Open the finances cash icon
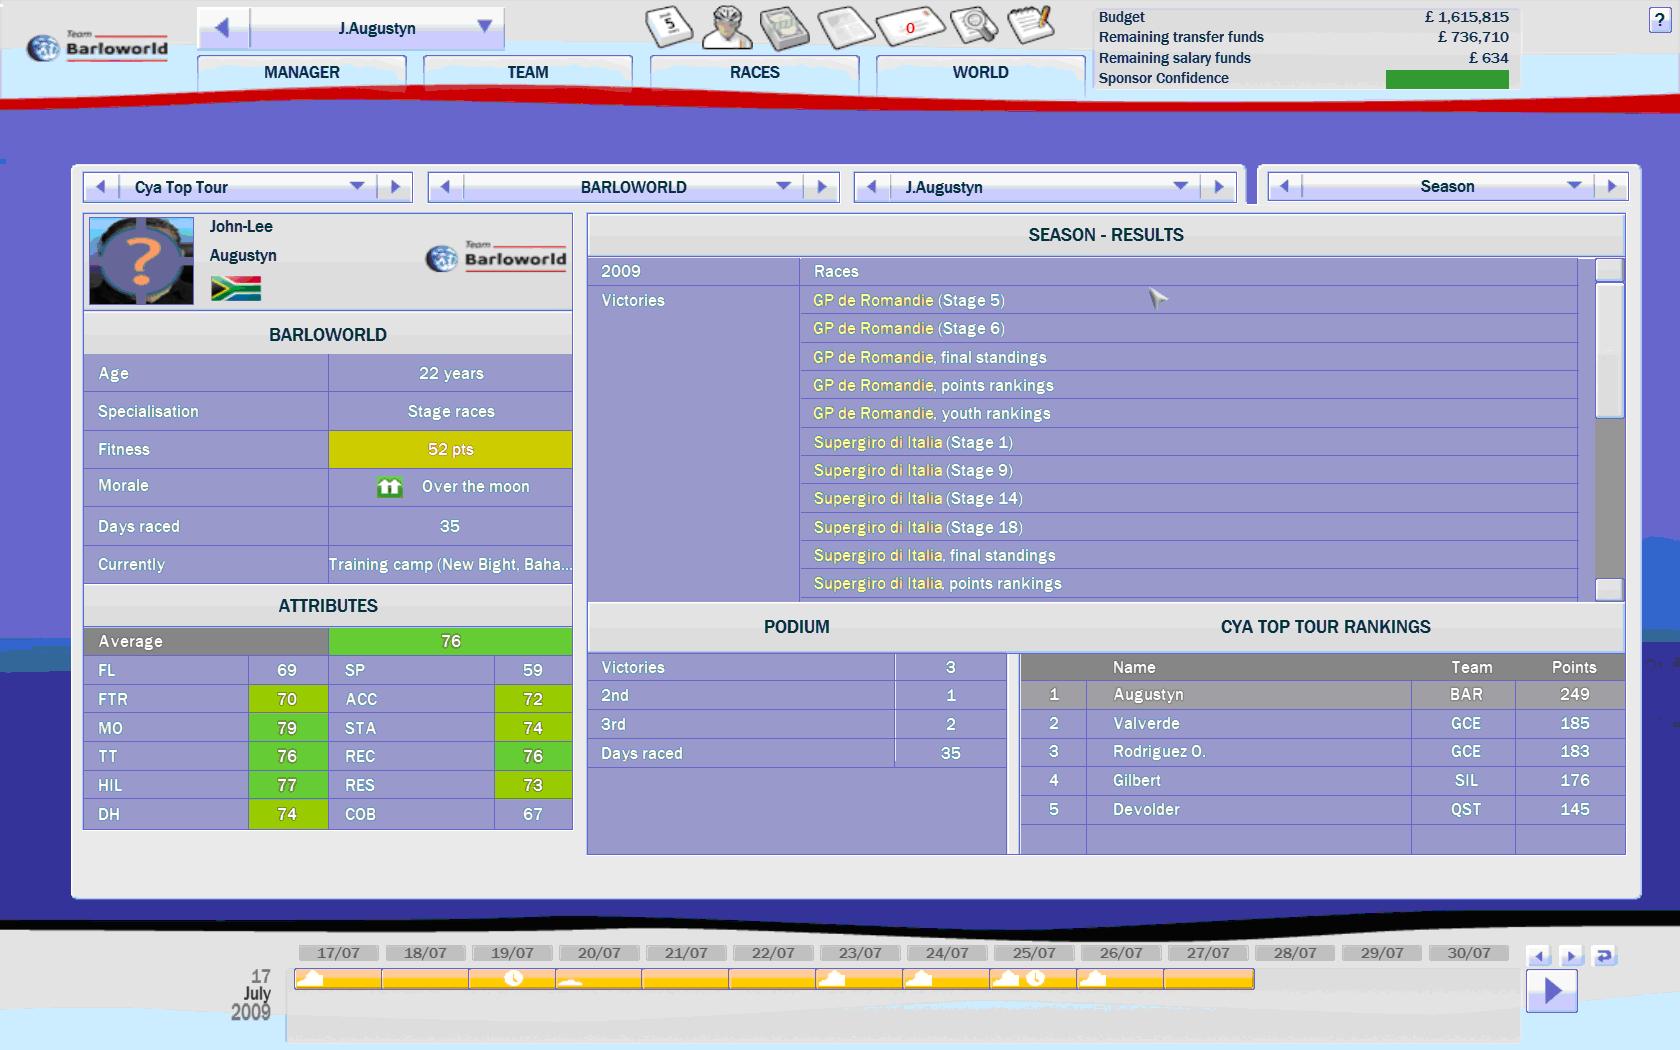 click(784, 27)
